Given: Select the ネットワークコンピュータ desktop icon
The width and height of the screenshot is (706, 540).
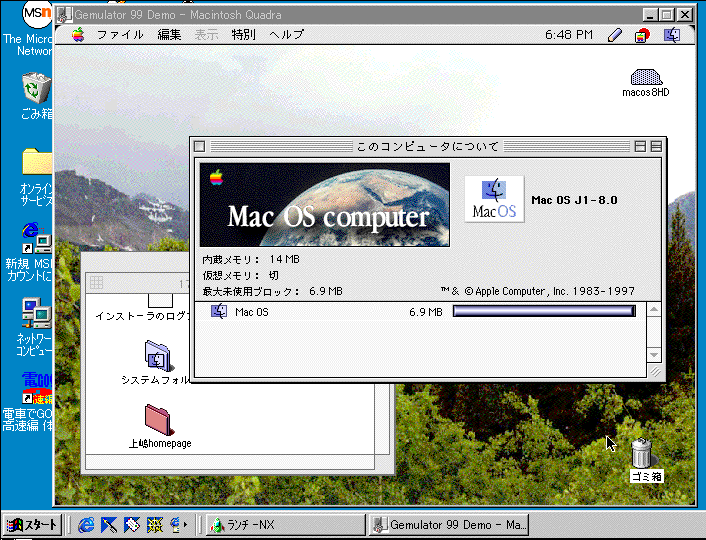Looking at the screenshot, I should [x=37, y=313].
